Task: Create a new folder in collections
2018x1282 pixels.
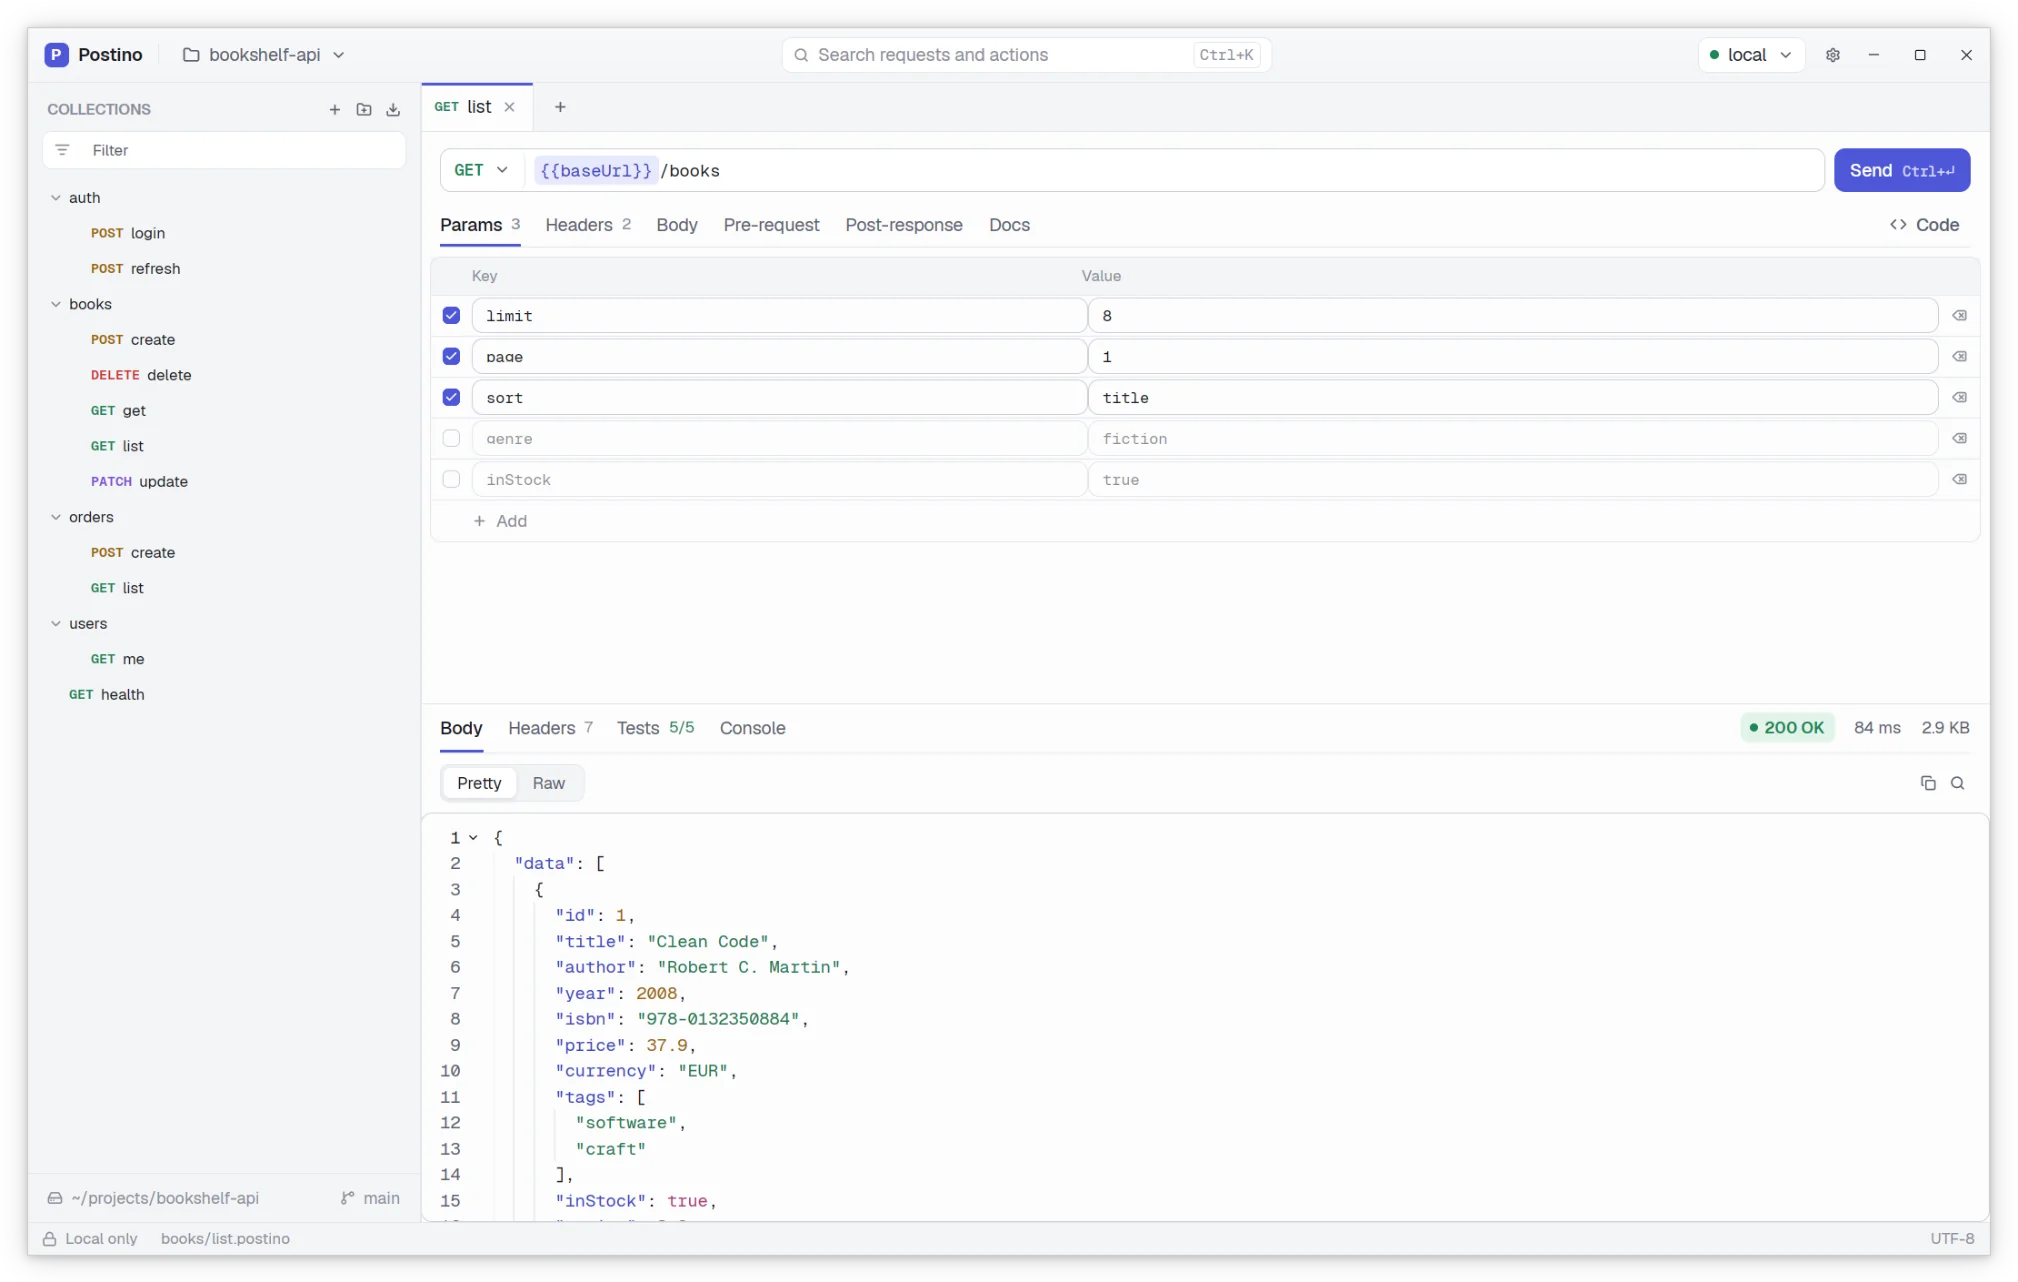Action: [364, 109]
